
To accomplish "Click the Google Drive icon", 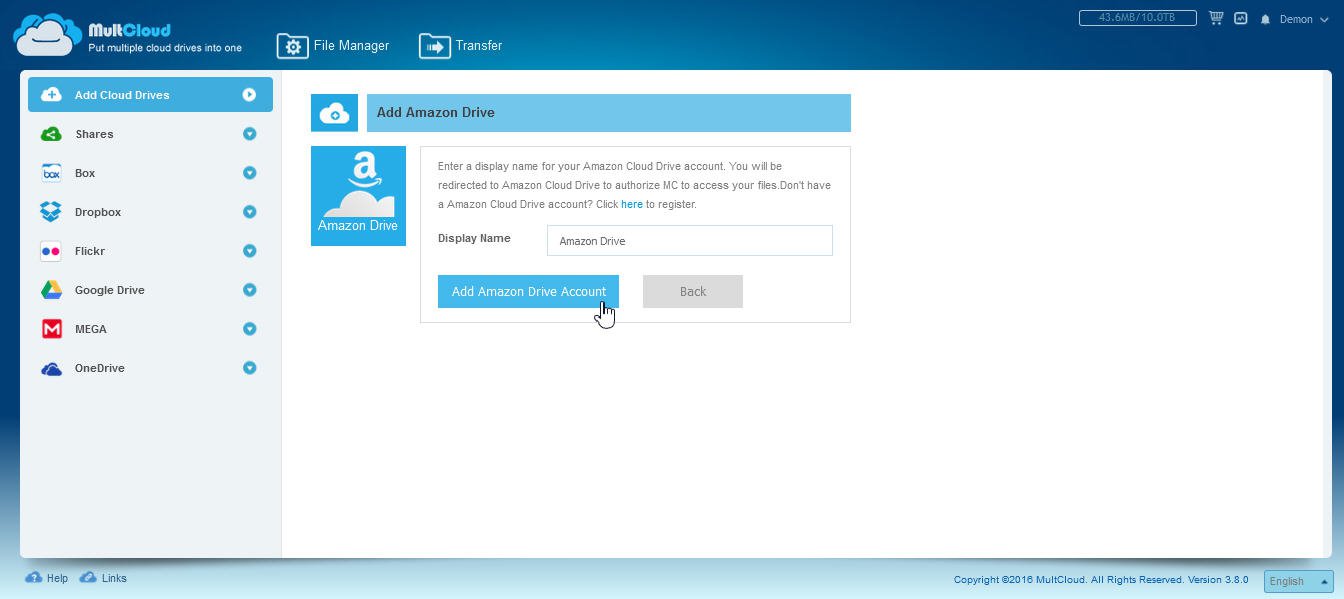I will pos(51,290).
